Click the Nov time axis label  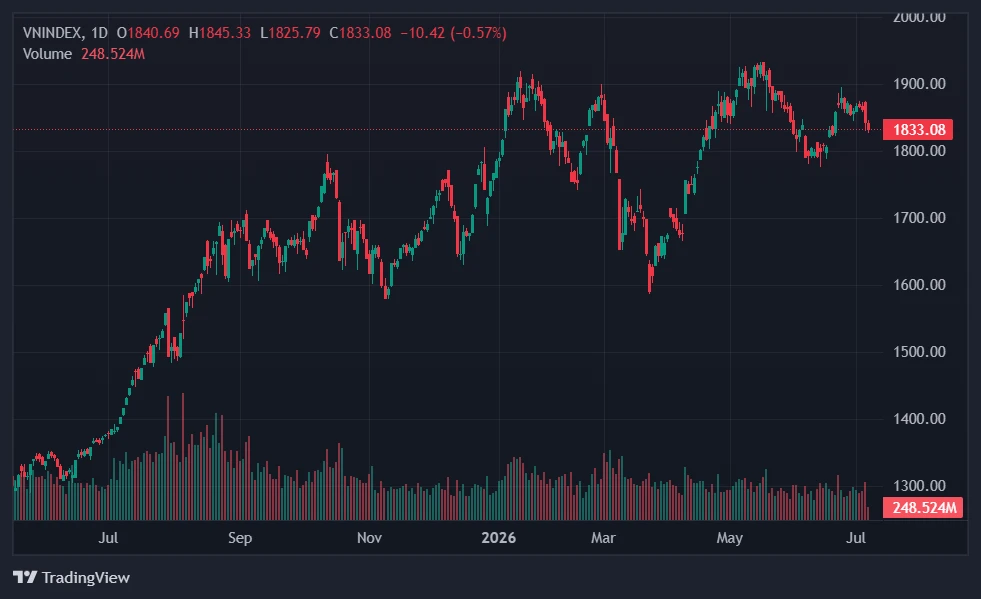point(369,538)
